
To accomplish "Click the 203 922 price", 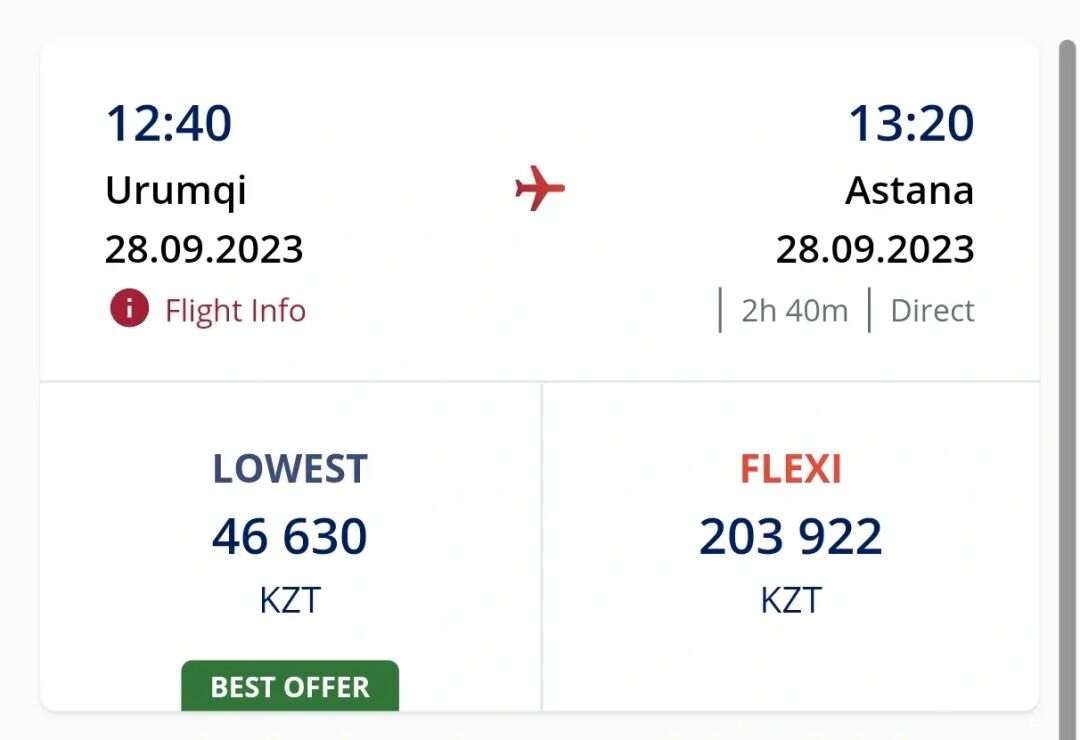I will point(790,537).
